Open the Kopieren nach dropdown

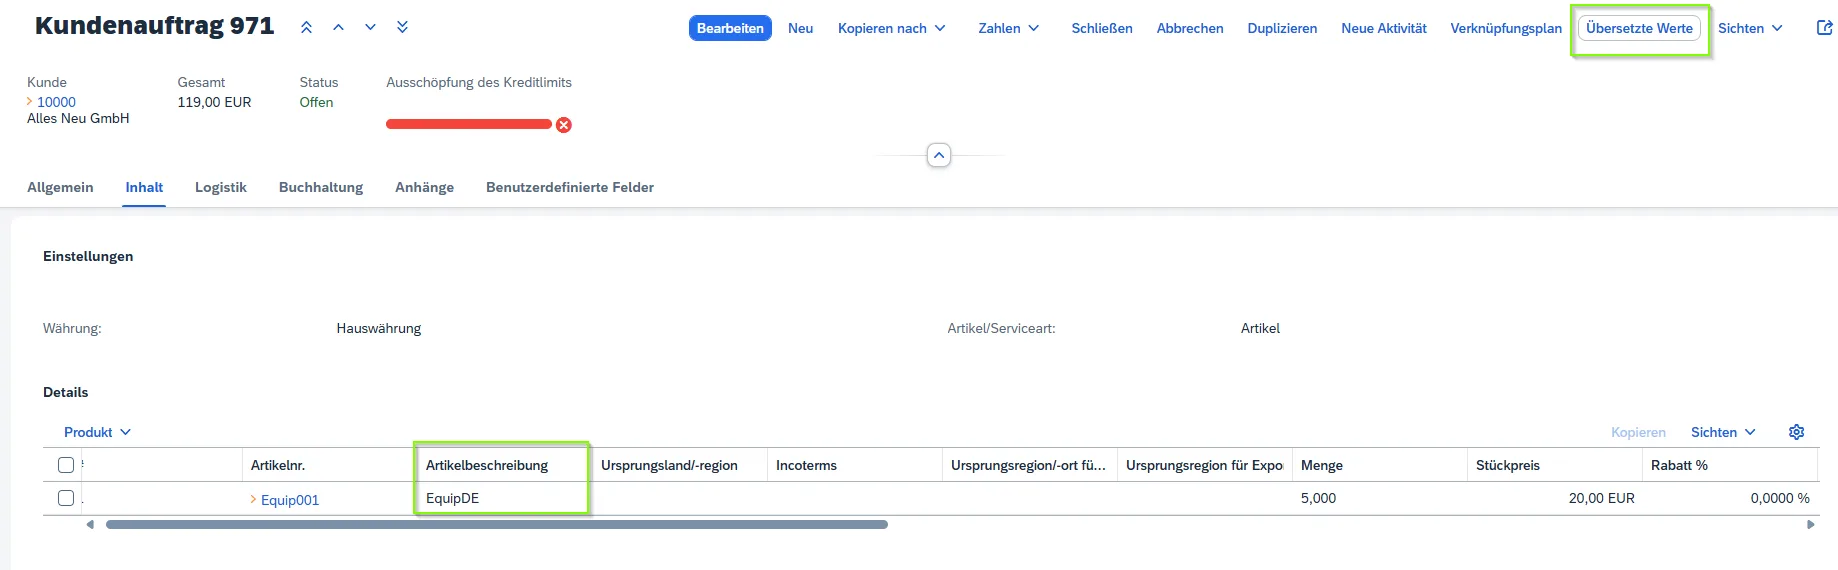coord(891,28)
